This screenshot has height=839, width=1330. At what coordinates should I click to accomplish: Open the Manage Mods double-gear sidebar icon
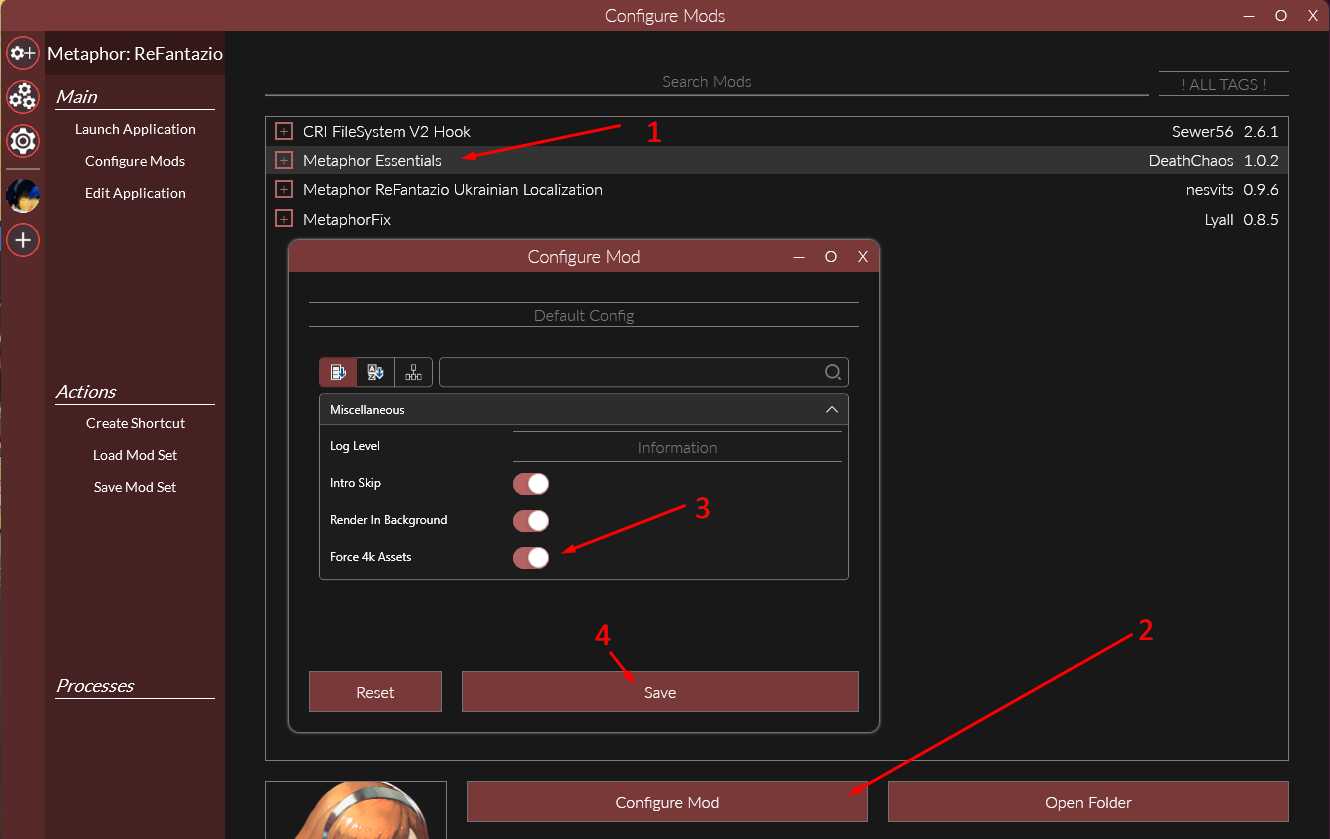(23, 96)
